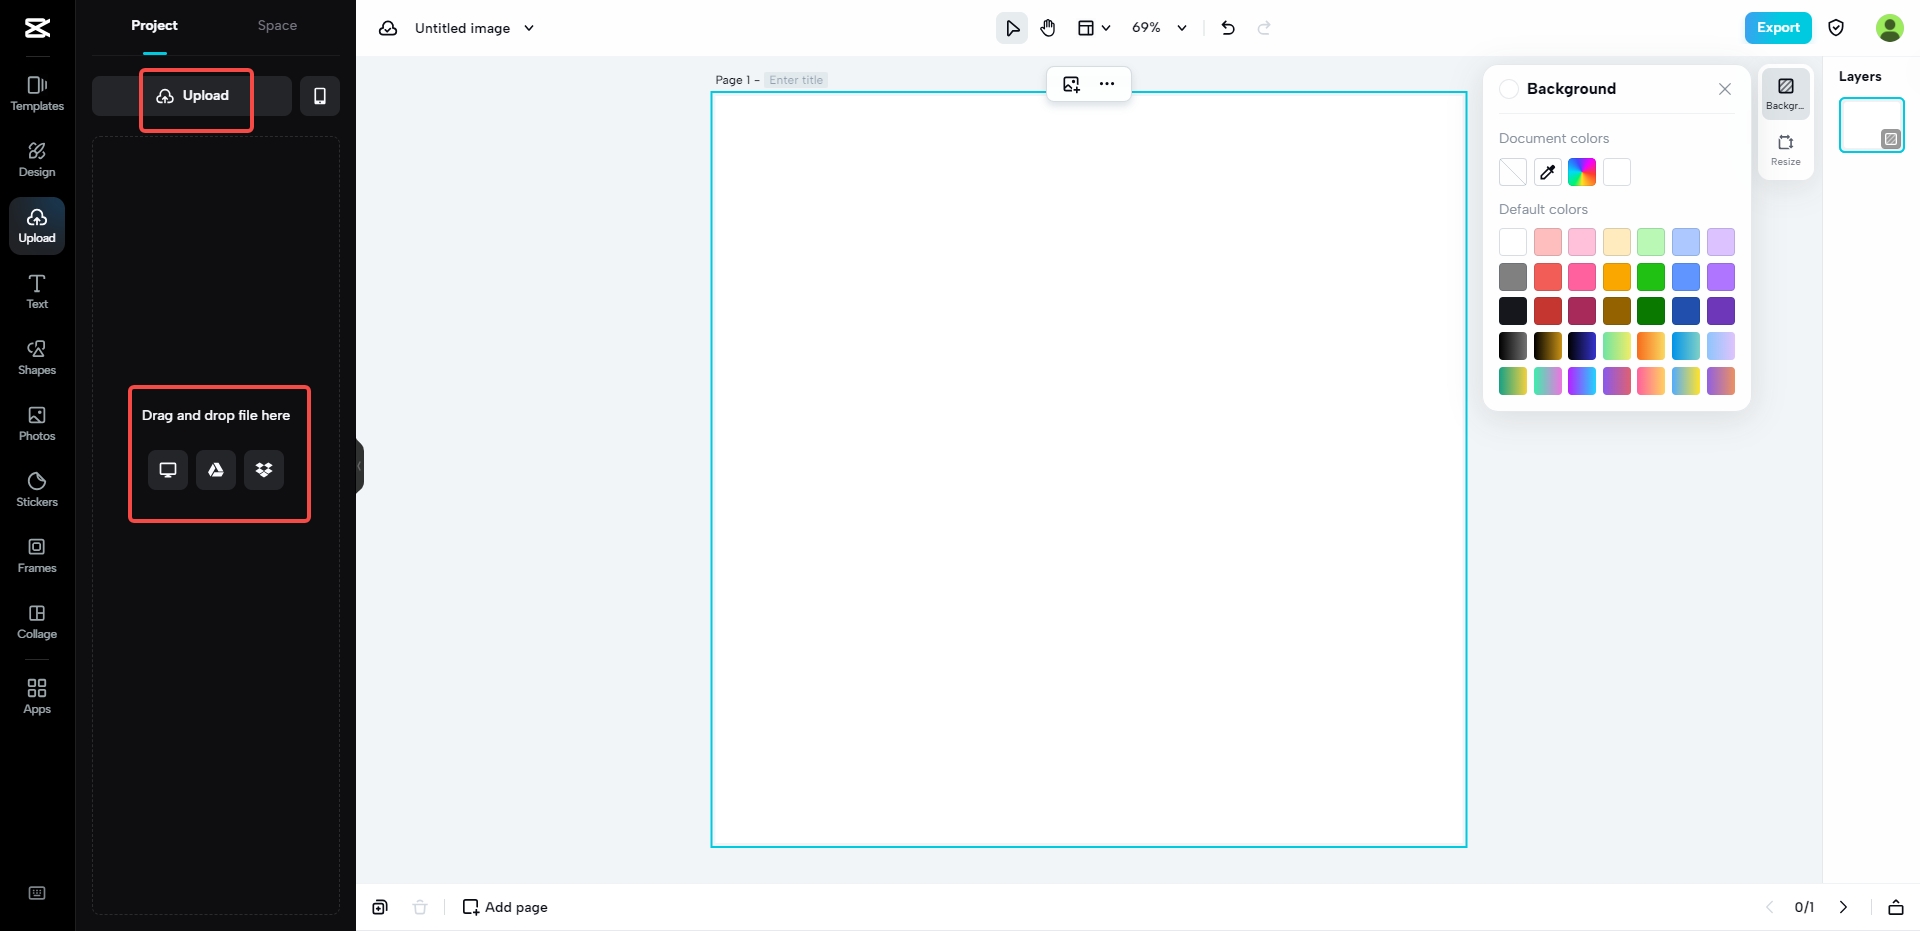1920x931 pixels.
Task: Upload from Google Drive icon
Action: click(x=216, y=470)
